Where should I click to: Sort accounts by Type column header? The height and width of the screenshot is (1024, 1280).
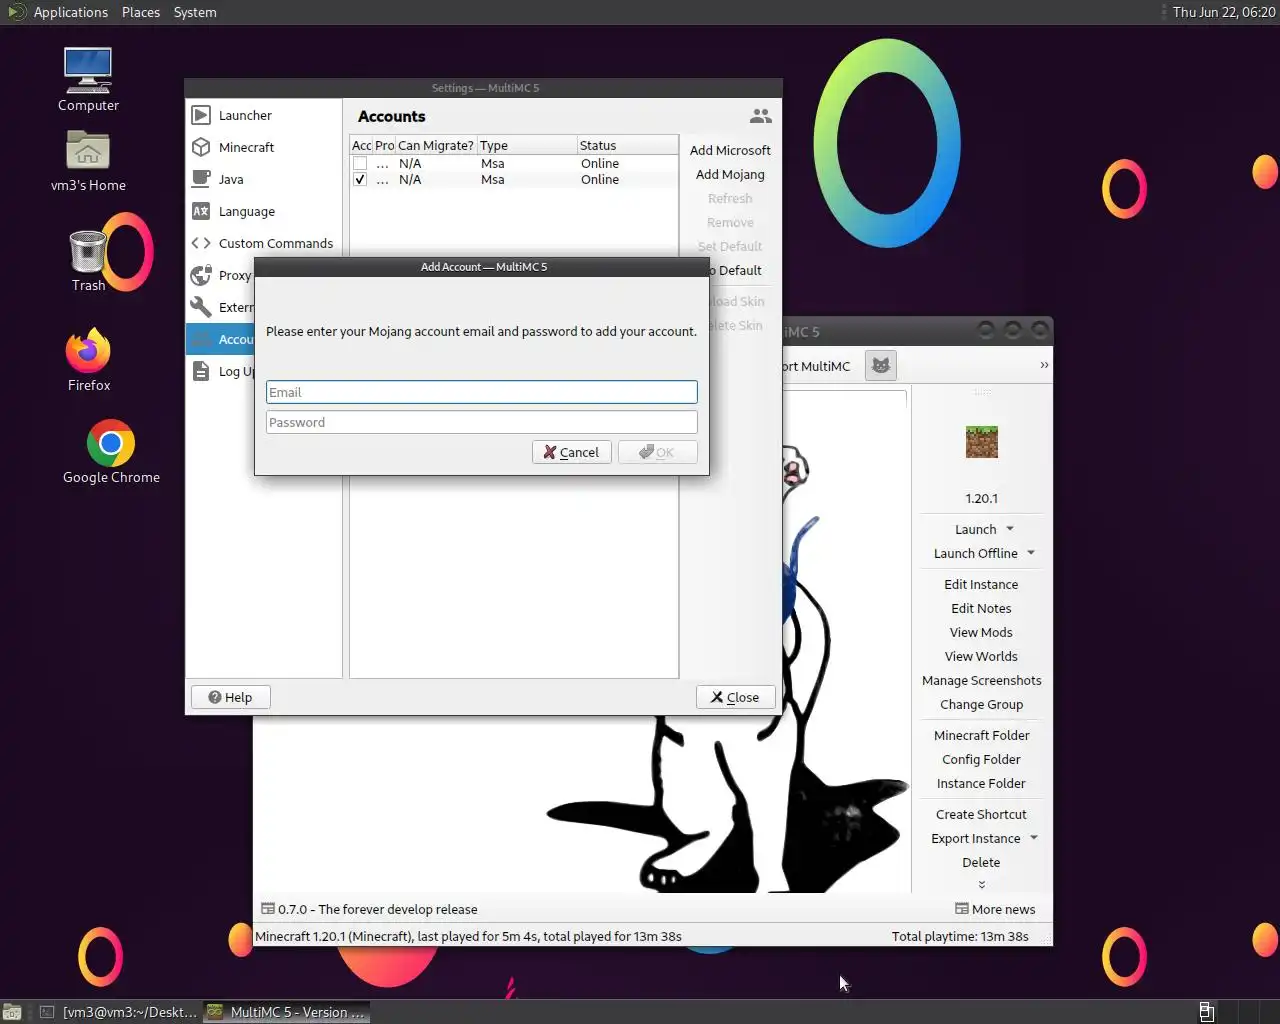point(526,145)
